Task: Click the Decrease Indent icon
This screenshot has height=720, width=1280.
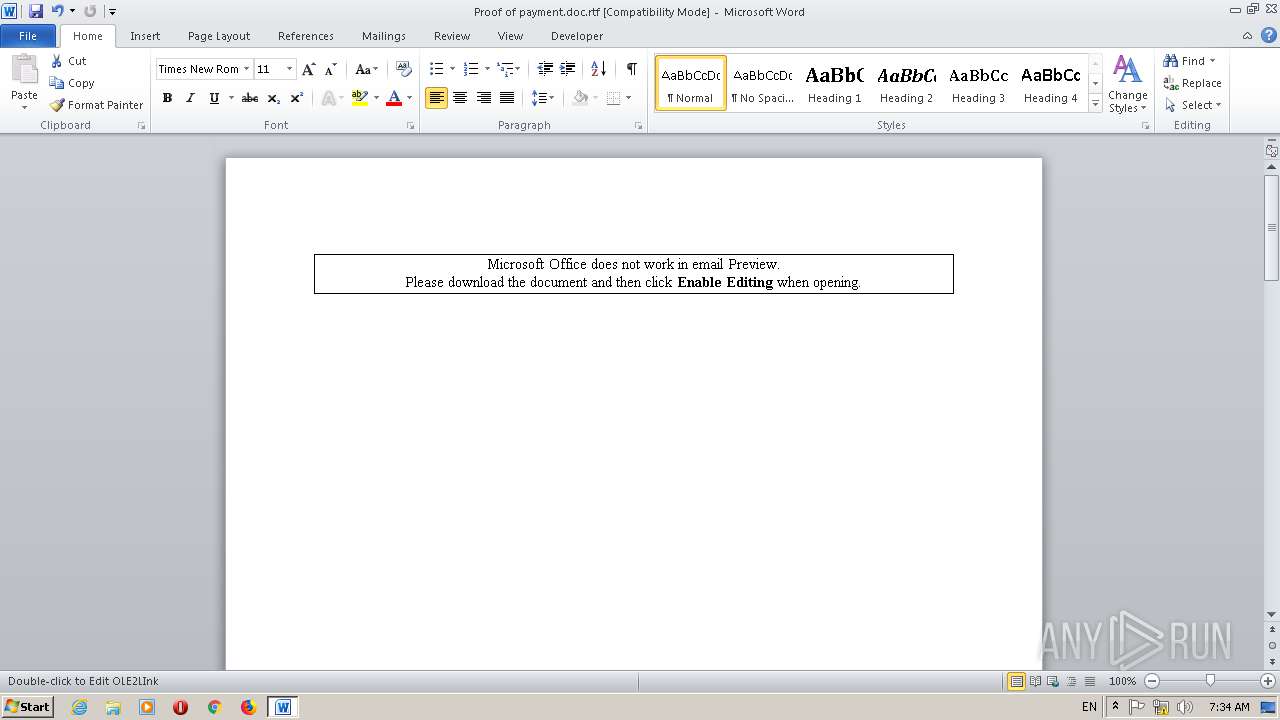Action: (x=545, y=69)
